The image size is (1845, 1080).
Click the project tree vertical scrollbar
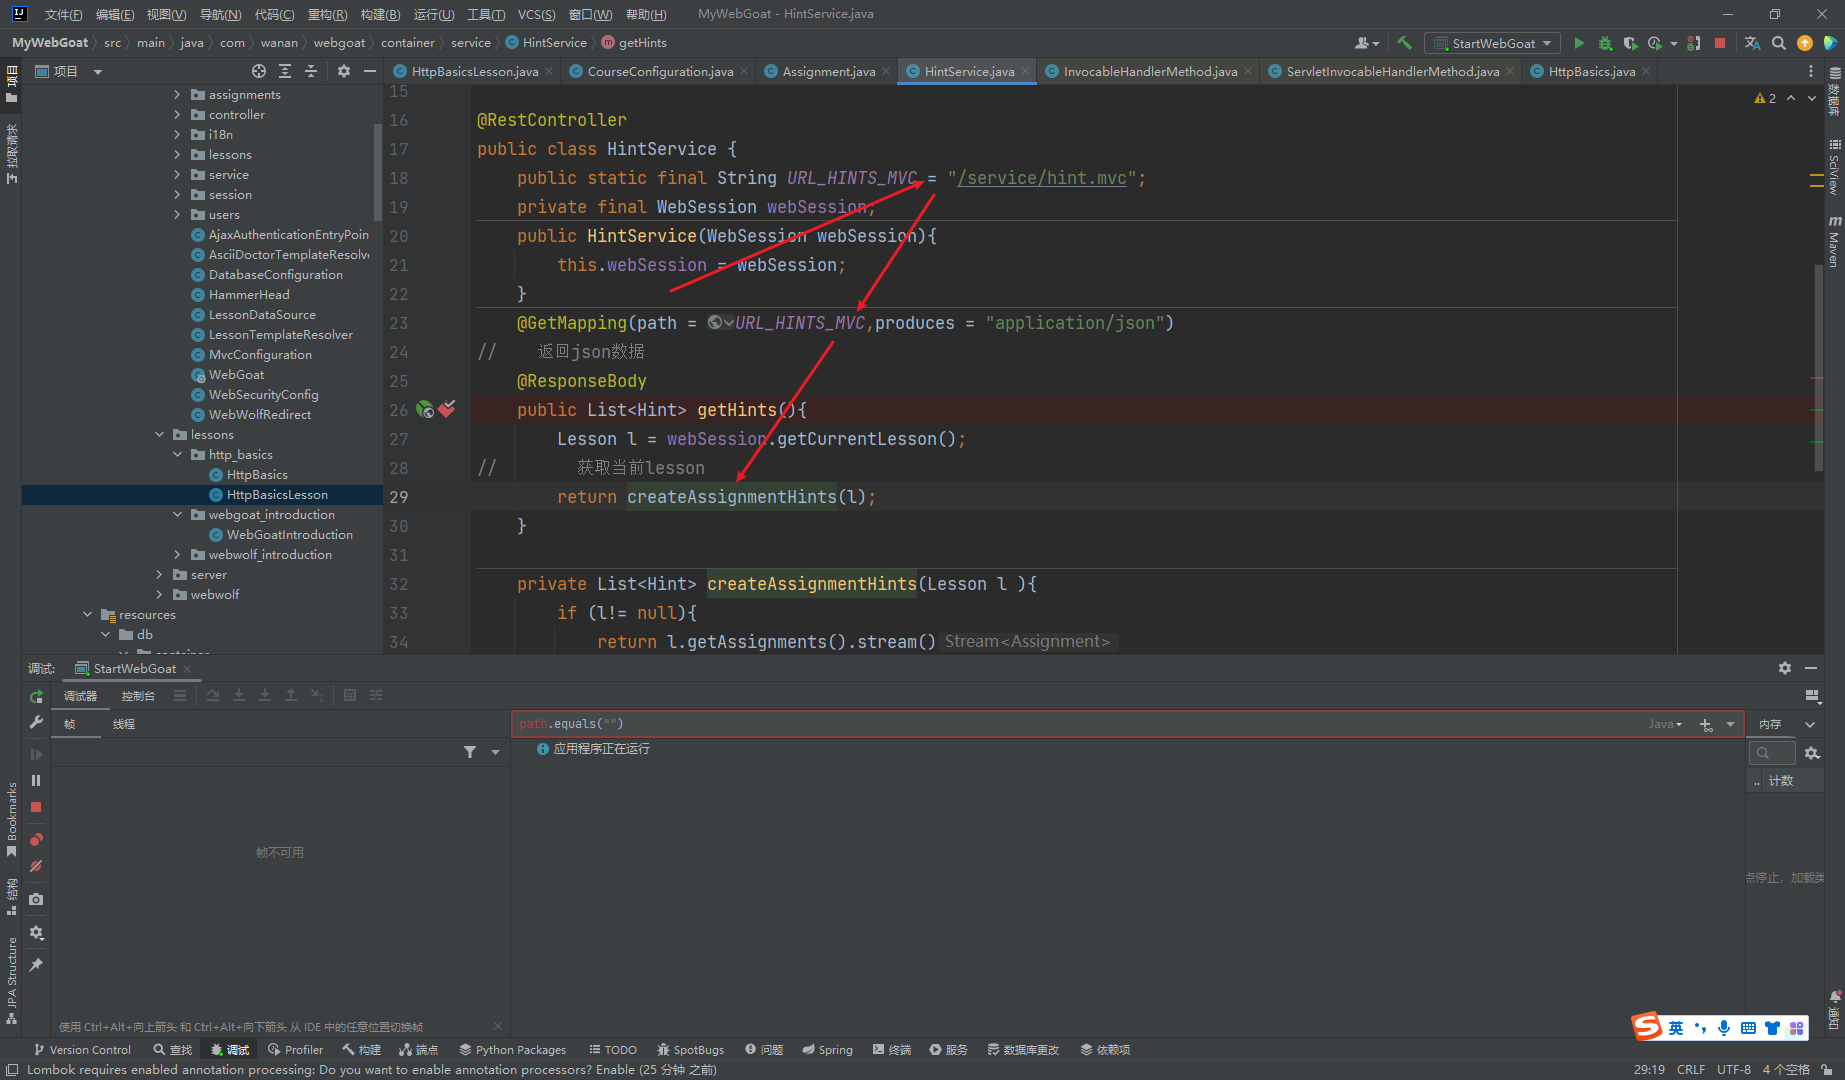[377, 172]
